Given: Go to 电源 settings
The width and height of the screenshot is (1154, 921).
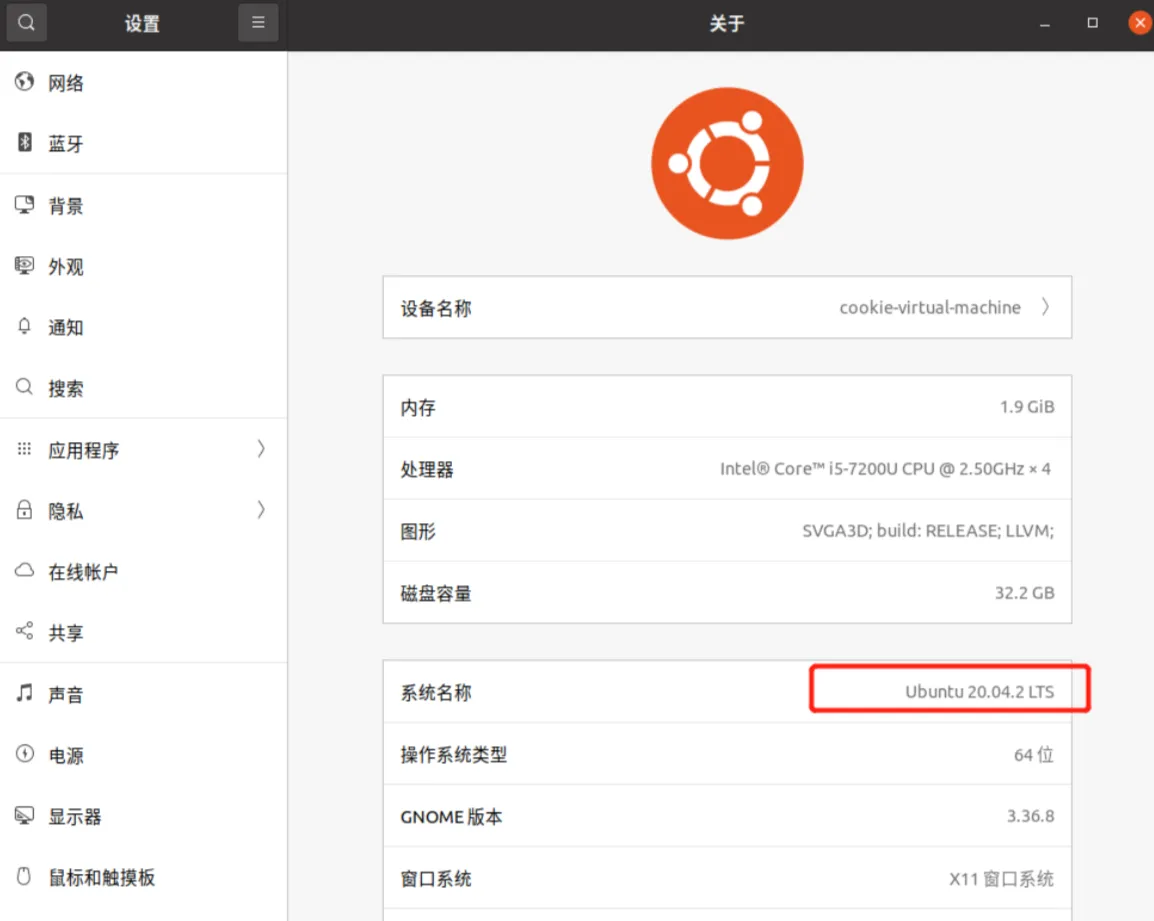Looking at the screenshot, I should point(144,755).
